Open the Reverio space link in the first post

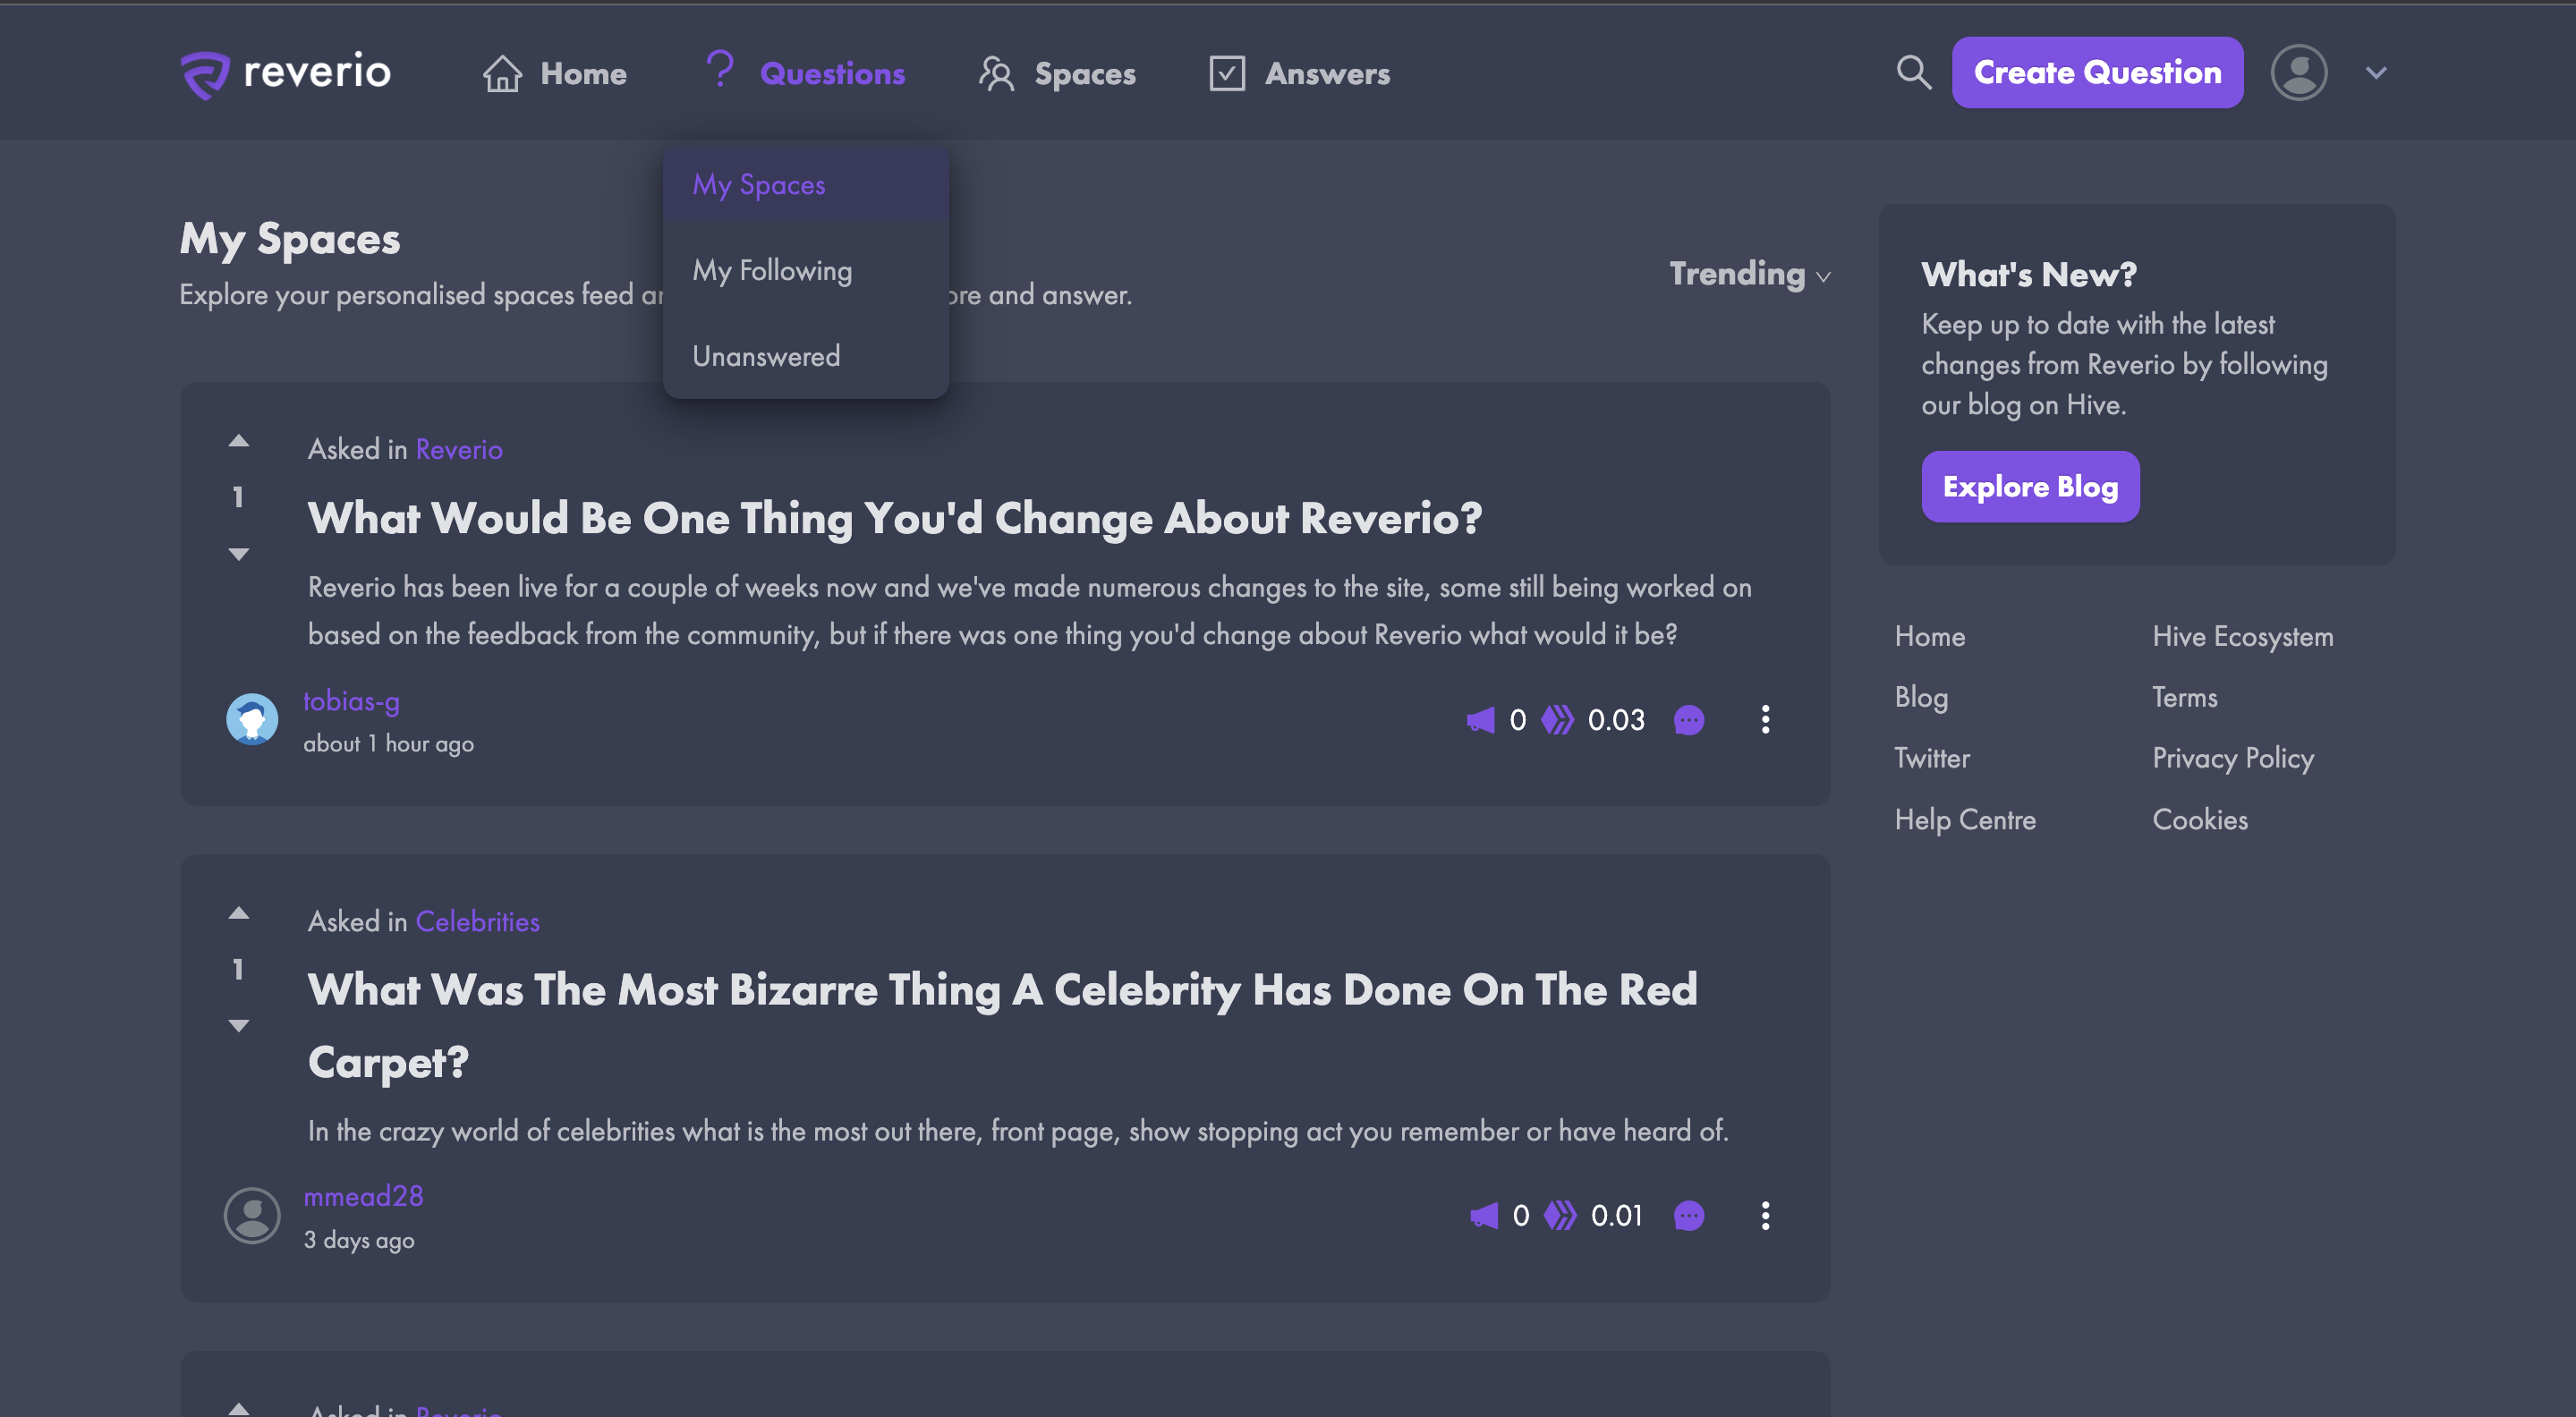[x=459, y=449]
